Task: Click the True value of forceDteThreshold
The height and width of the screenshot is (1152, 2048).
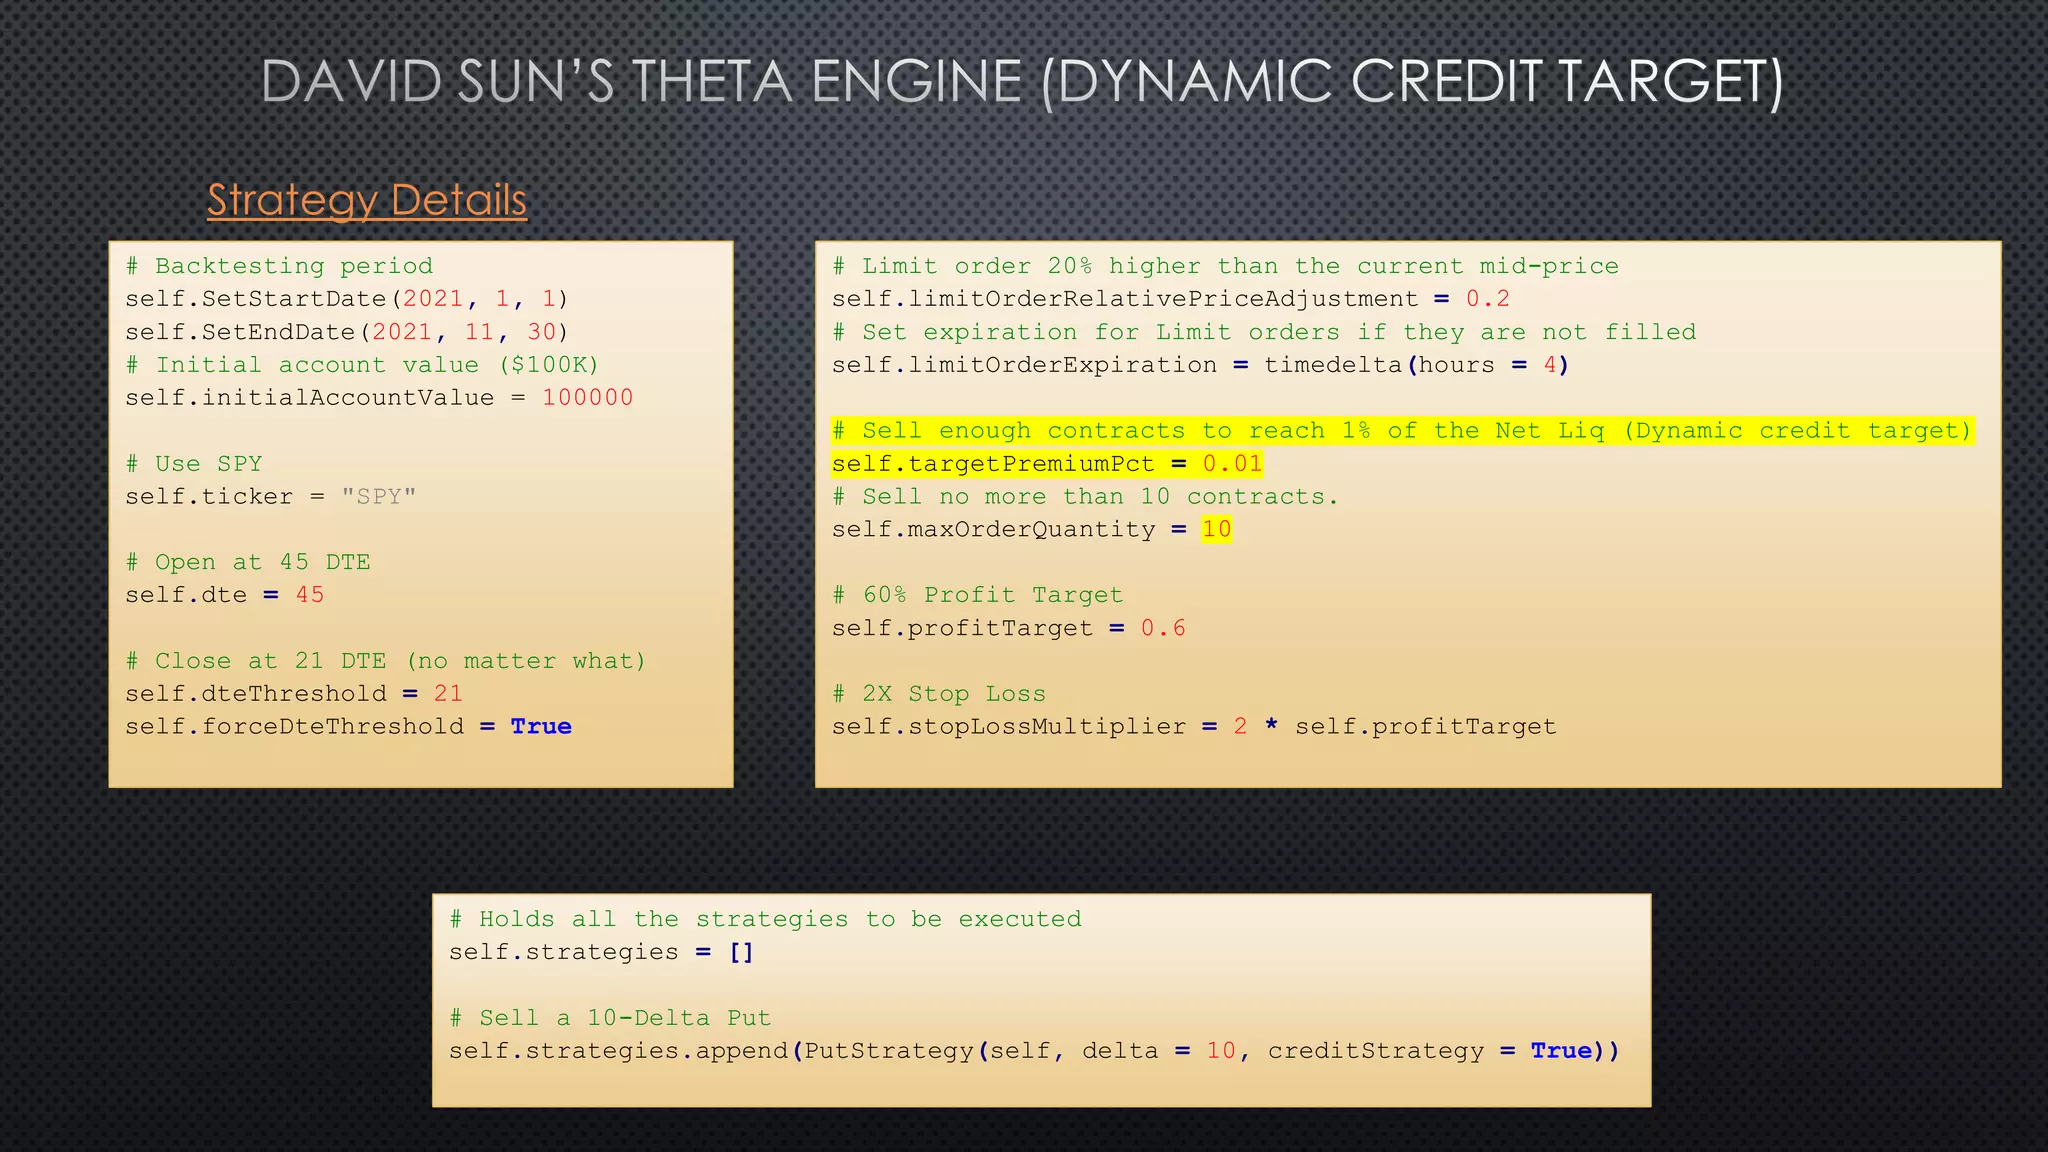Action: (540, 727)
